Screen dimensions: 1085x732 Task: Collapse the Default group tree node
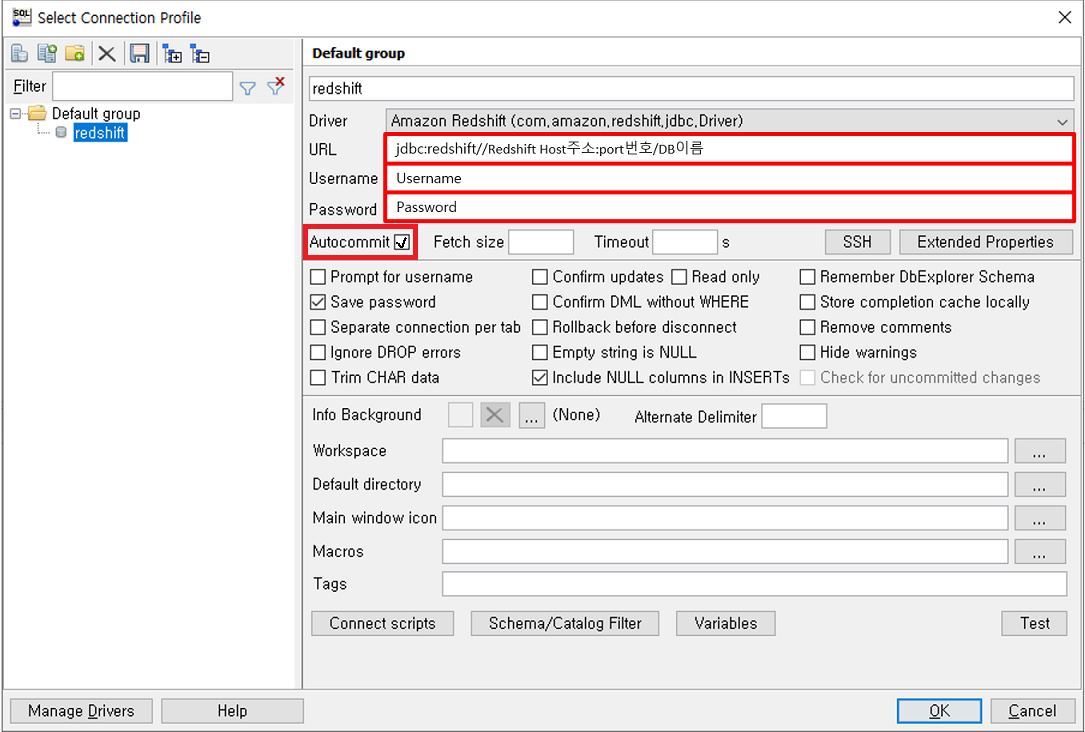15,113
